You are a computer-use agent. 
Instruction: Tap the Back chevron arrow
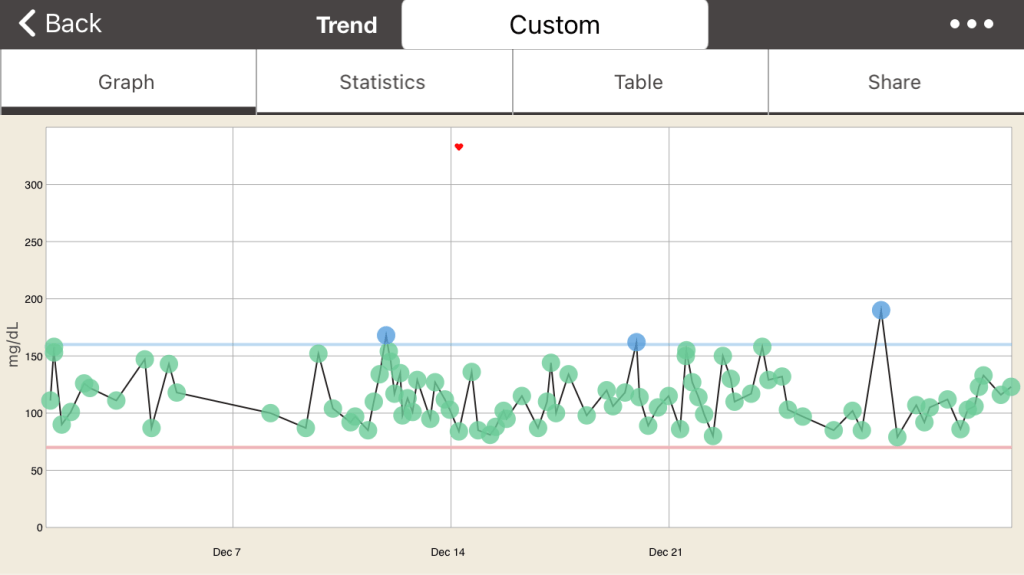click(x=28, y=23)
